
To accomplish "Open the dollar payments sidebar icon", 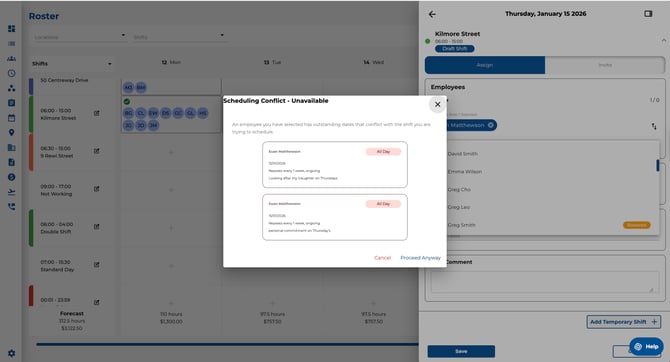I will 12,177.
